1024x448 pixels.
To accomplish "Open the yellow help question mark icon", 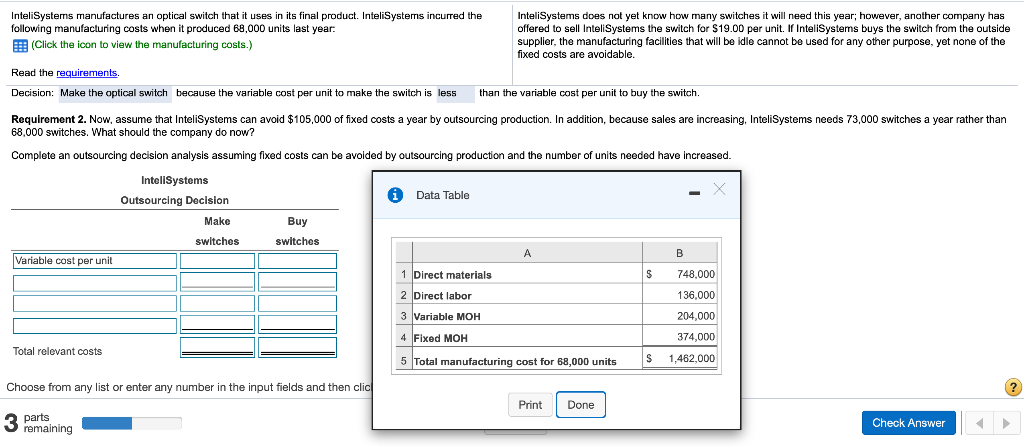I will coord(1013,387).
